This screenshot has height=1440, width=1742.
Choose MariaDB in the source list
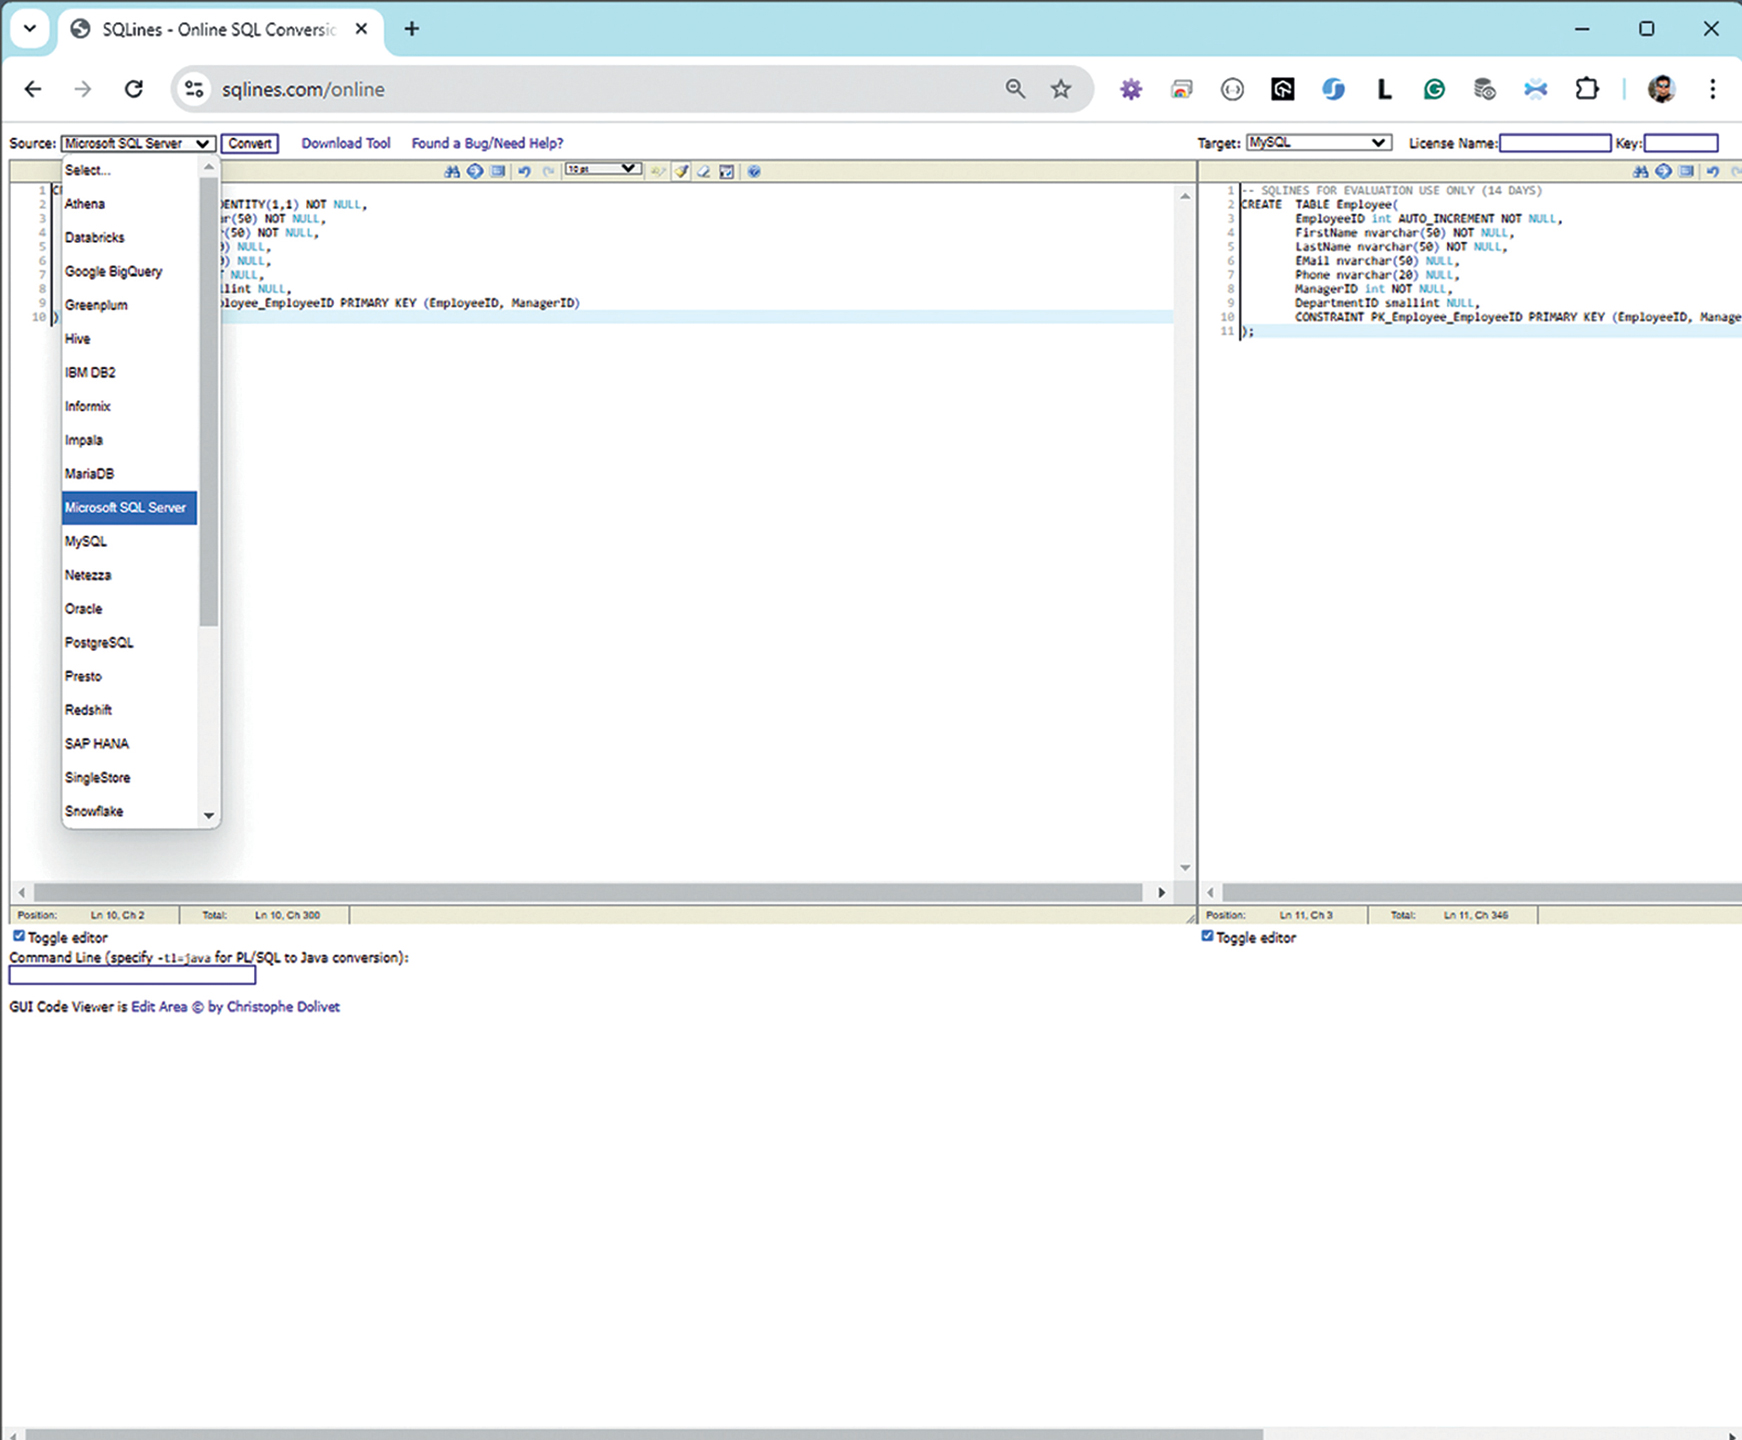129,474
